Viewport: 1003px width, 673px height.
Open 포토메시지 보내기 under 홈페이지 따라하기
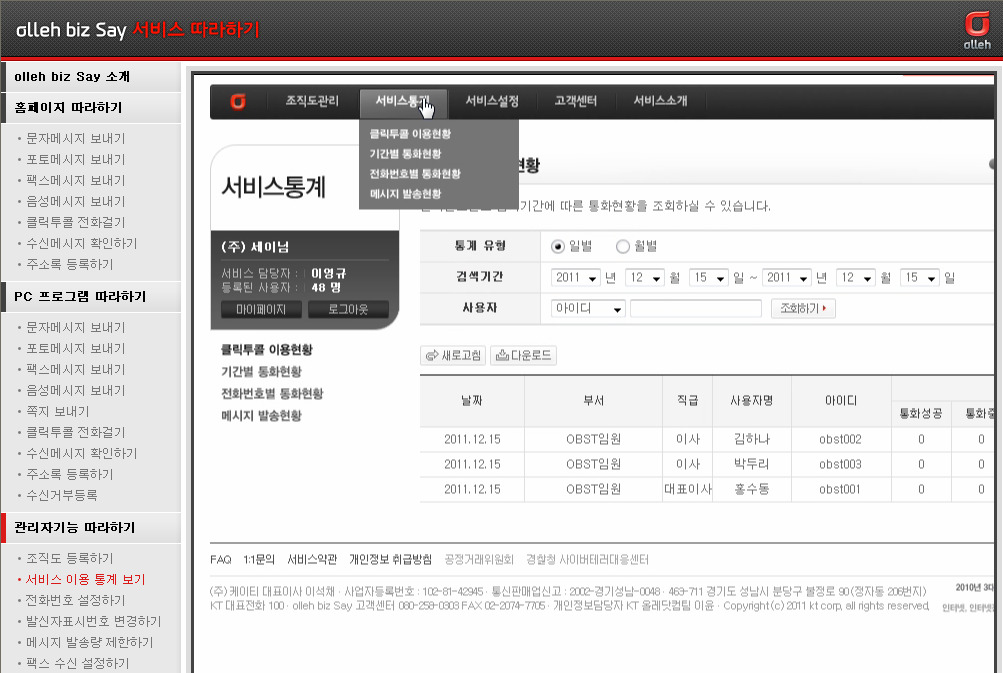click(x=75, y=159)
